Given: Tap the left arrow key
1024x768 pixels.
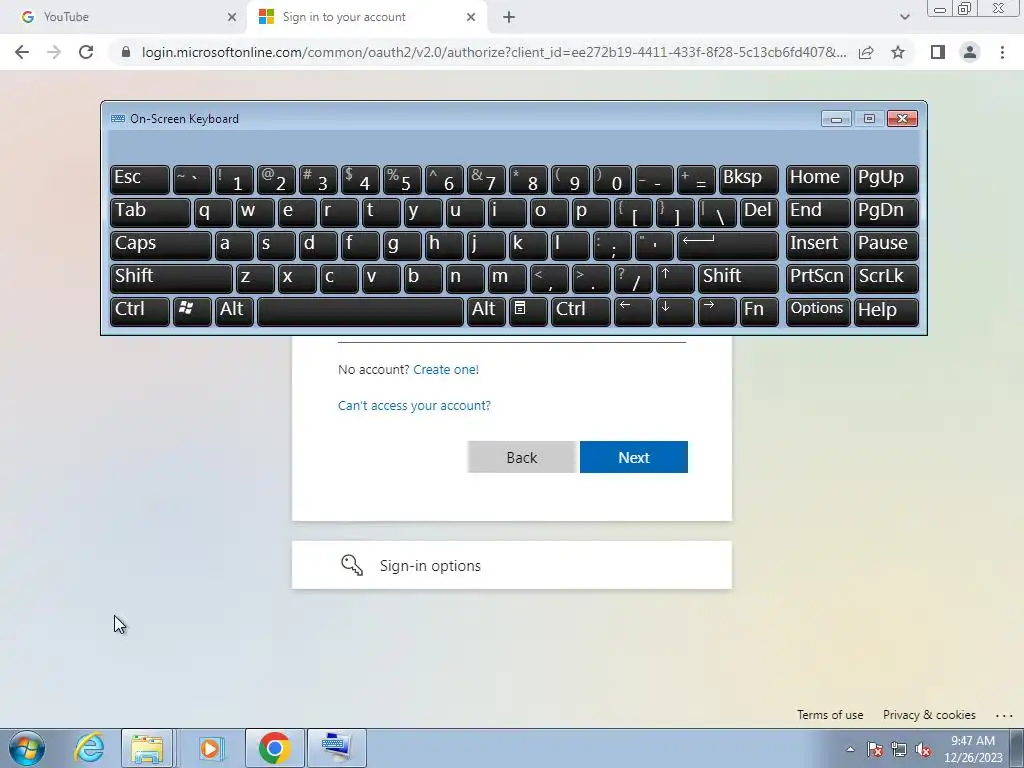Looking at the screenshot, I should [x=633, y=311].
